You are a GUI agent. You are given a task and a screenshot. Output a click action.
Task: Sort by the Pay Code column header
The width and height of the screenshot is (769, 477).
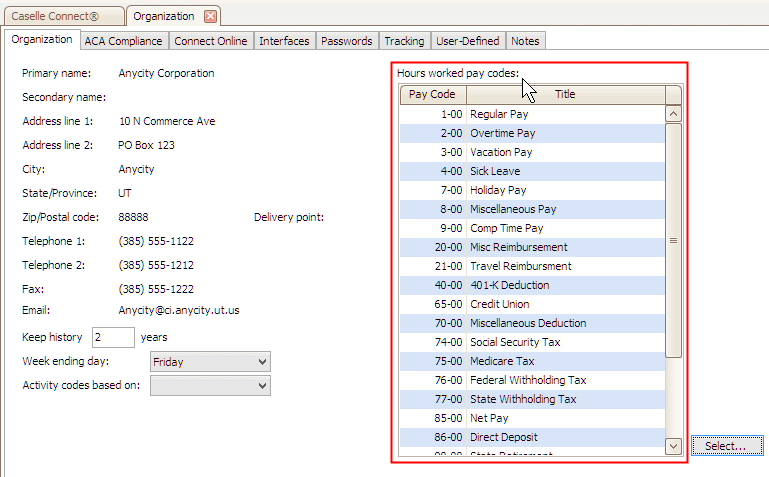(432, 94)
